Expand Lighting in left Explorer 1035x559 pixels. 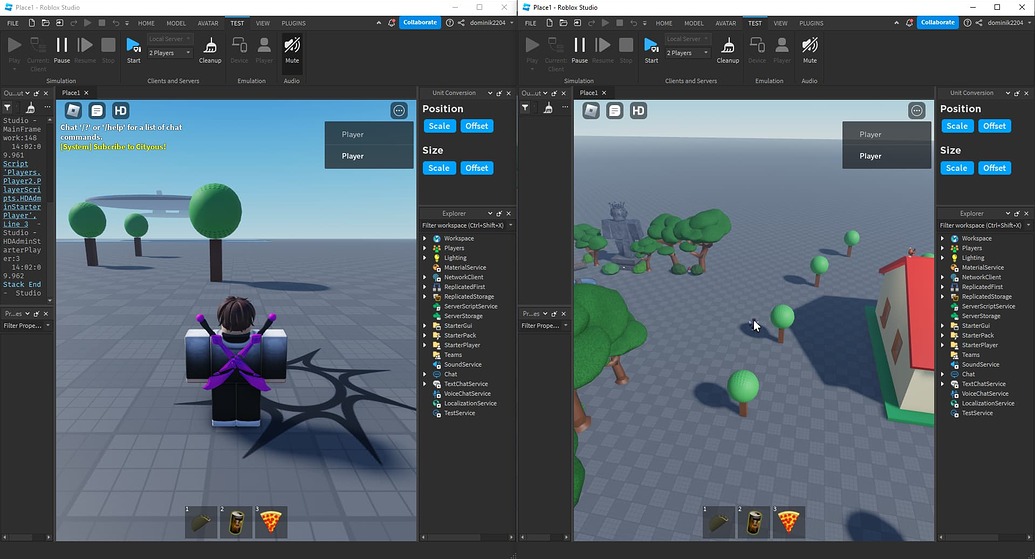point(425,258)
